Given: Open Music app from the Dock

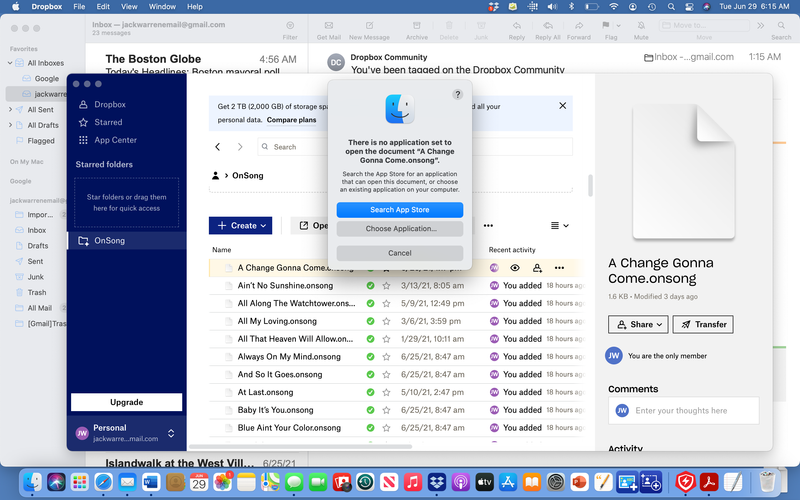Looking at the screenshot, I should point(411,482).
